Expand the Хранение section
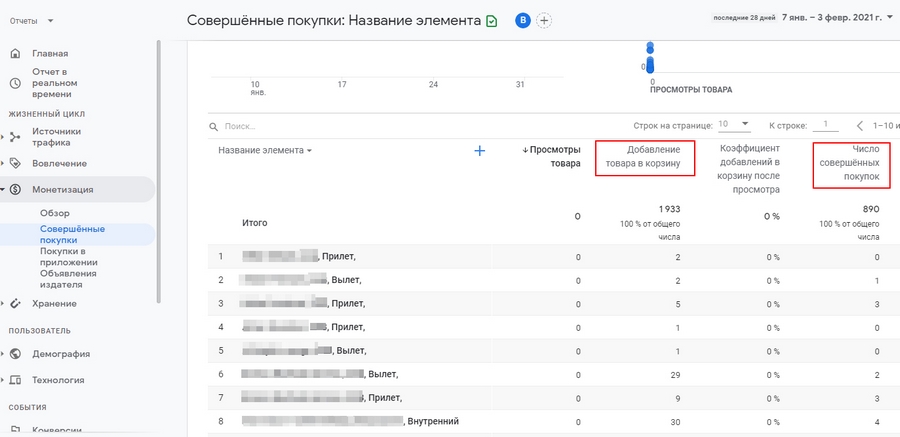This screenshot has width=900, height=437. click(x=2, y=304)
